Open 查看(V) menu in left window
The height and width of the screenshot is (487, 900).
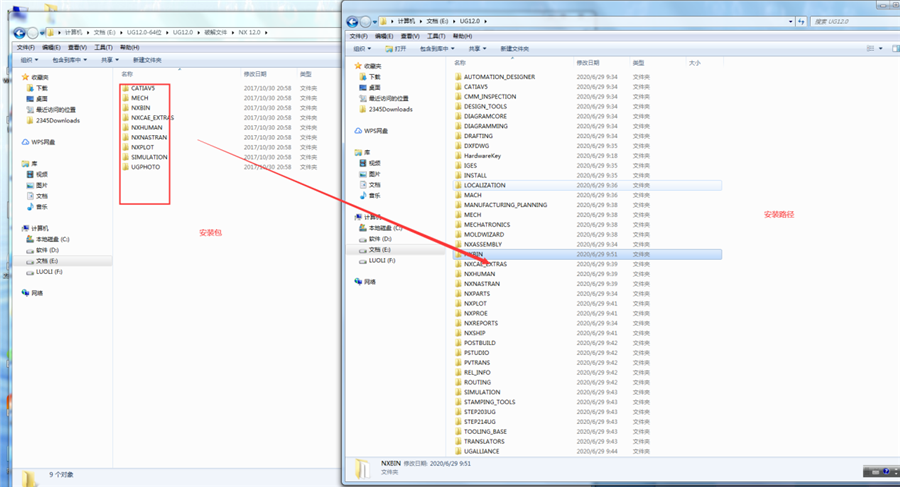[x=77, y=48]
